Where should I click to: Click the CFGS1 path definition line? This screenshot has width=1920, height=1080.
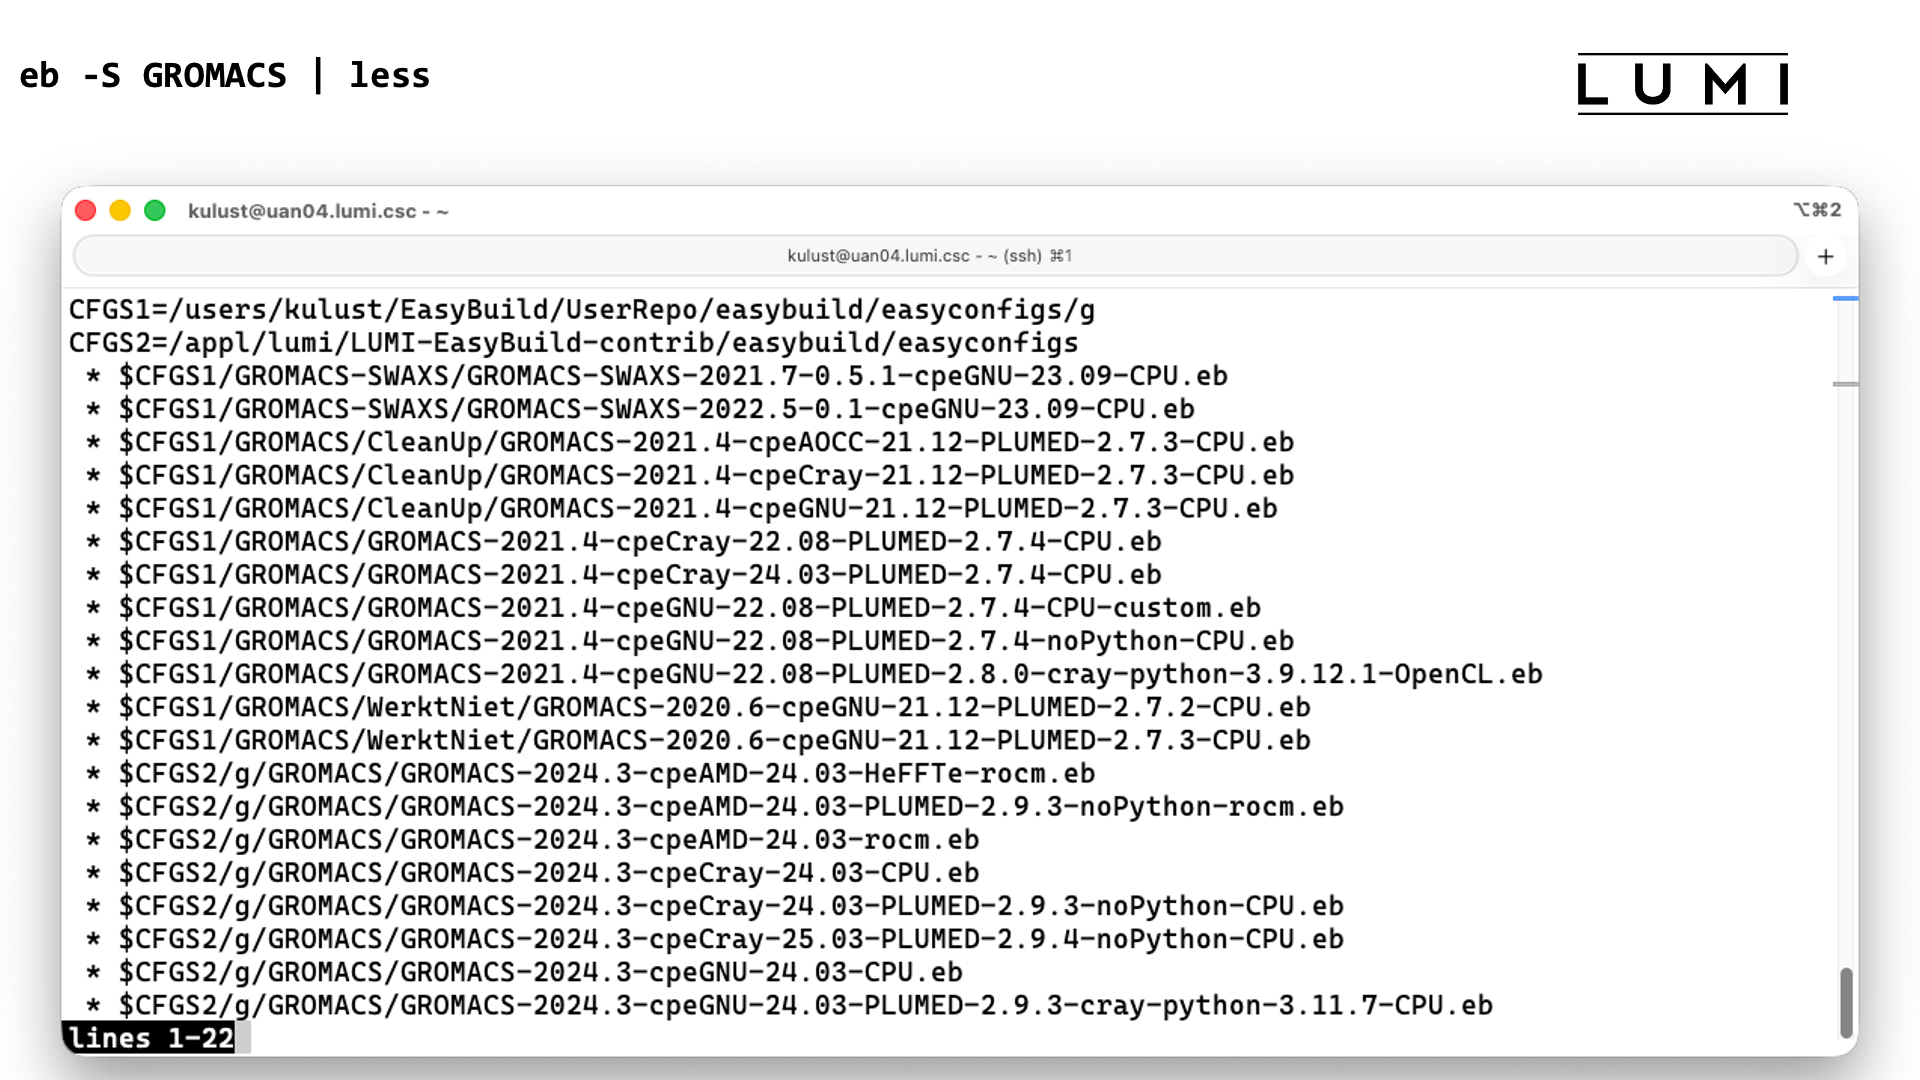(x=582, y=310)
